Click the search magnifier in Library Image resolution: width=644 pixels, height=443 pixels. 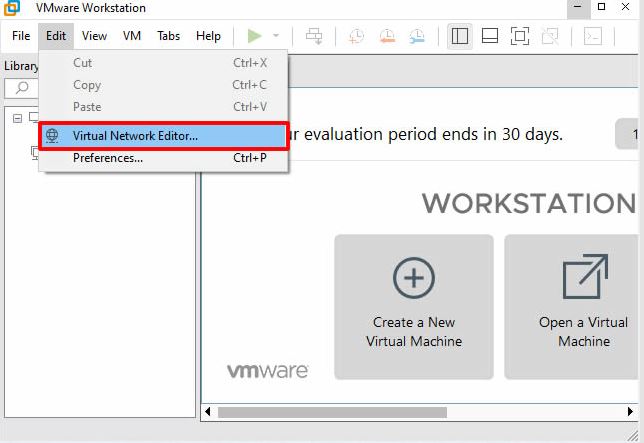22,87
